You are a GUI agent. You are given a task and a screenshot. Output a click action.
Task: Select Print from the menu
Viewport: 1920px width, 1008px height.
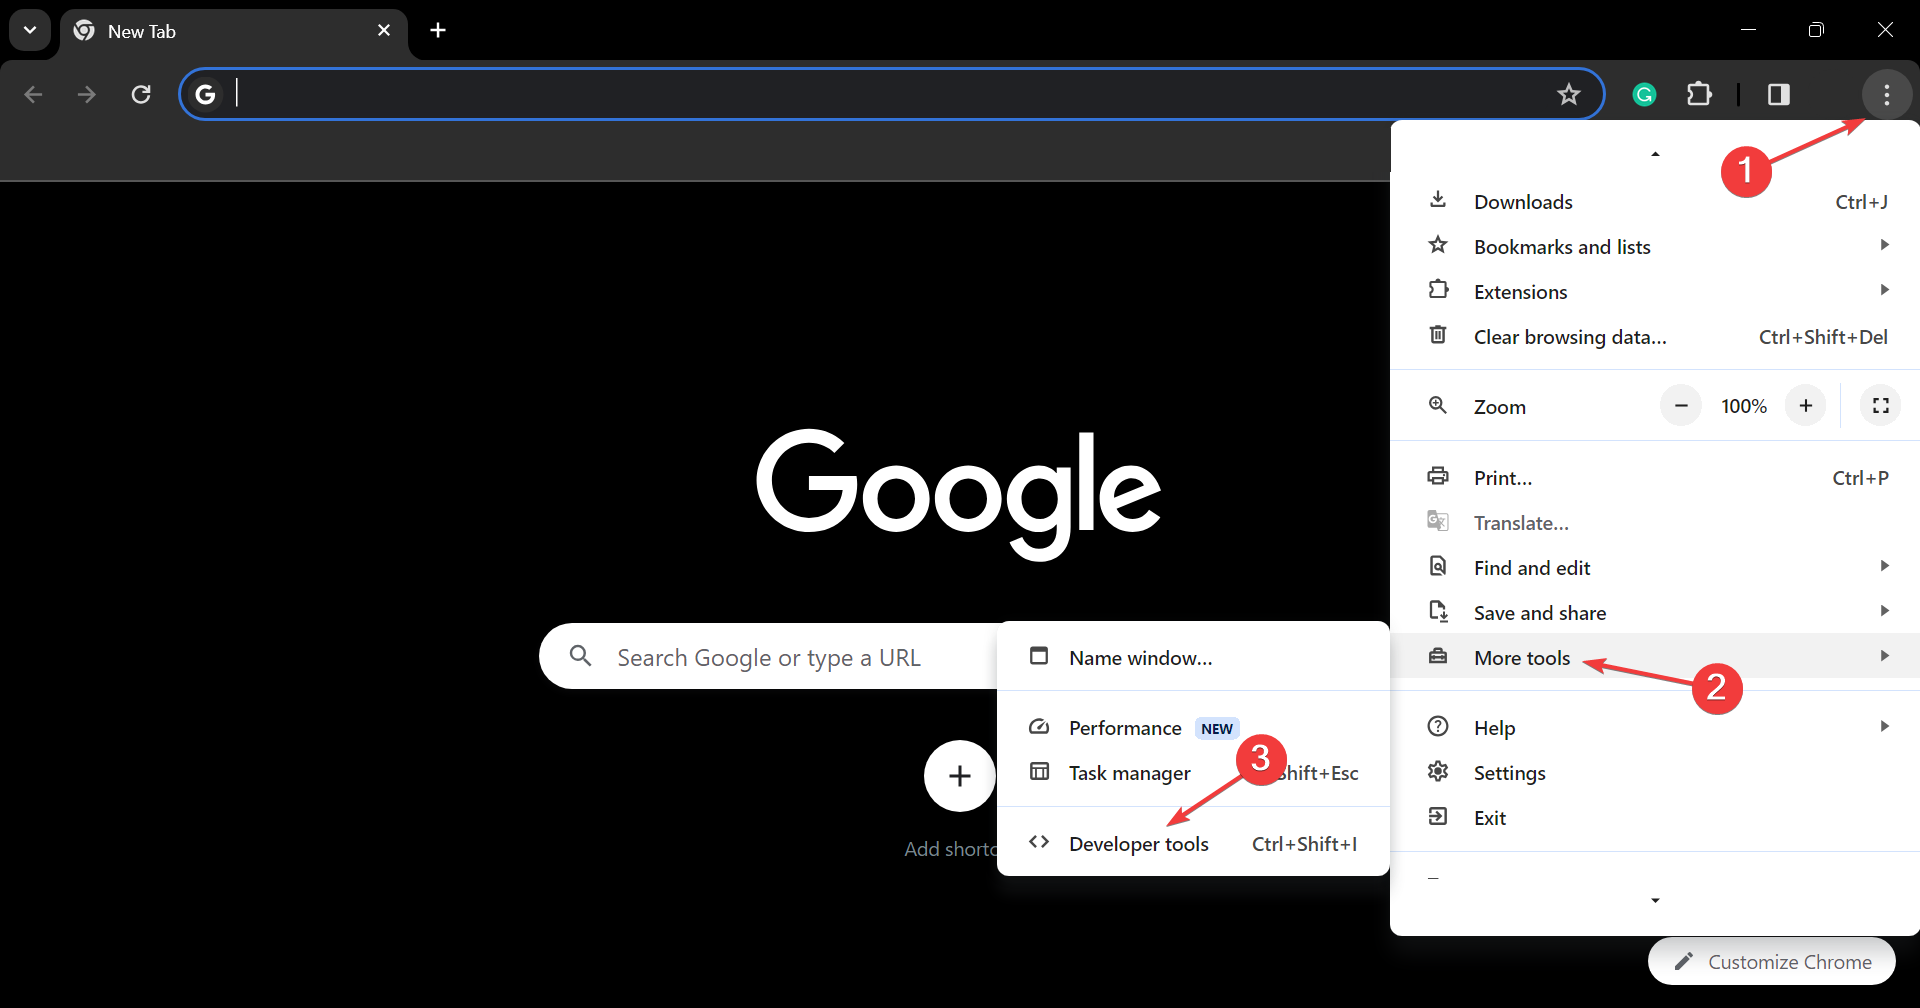tap(1655, 478)
